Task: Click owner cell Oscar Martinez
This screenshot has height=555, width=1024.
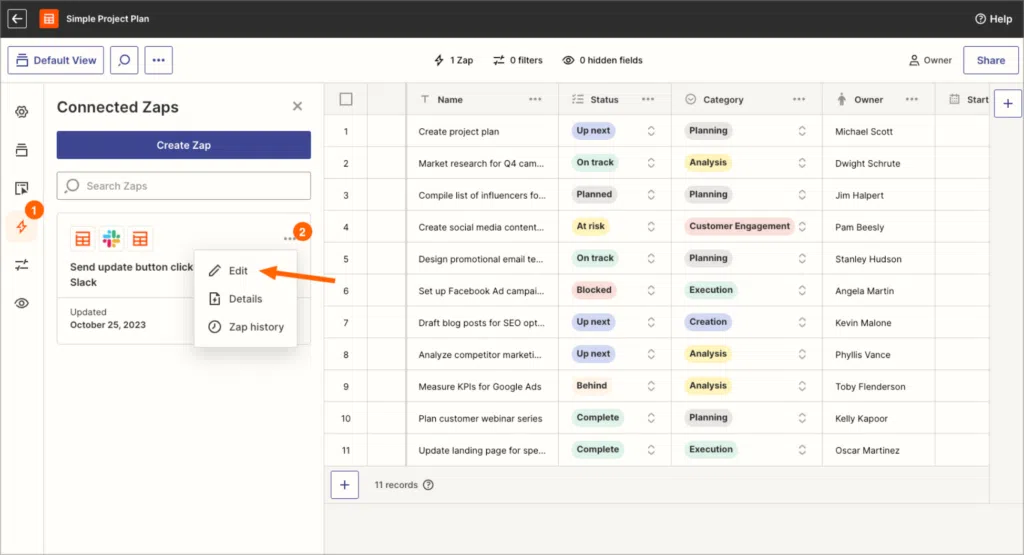Action: [878, 451]
